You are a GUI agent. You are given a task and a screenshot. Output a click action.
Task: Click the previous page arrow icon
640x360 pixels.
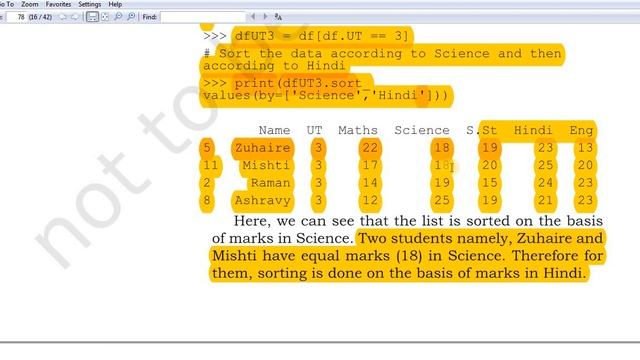pos(63,17)
